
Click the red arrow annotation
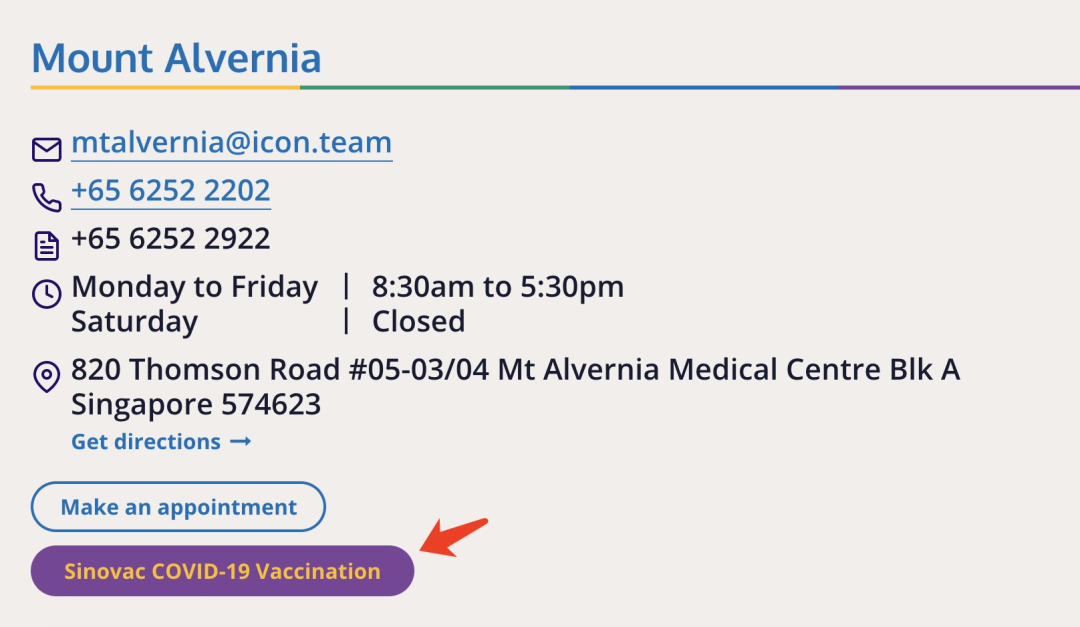[454, 537]
